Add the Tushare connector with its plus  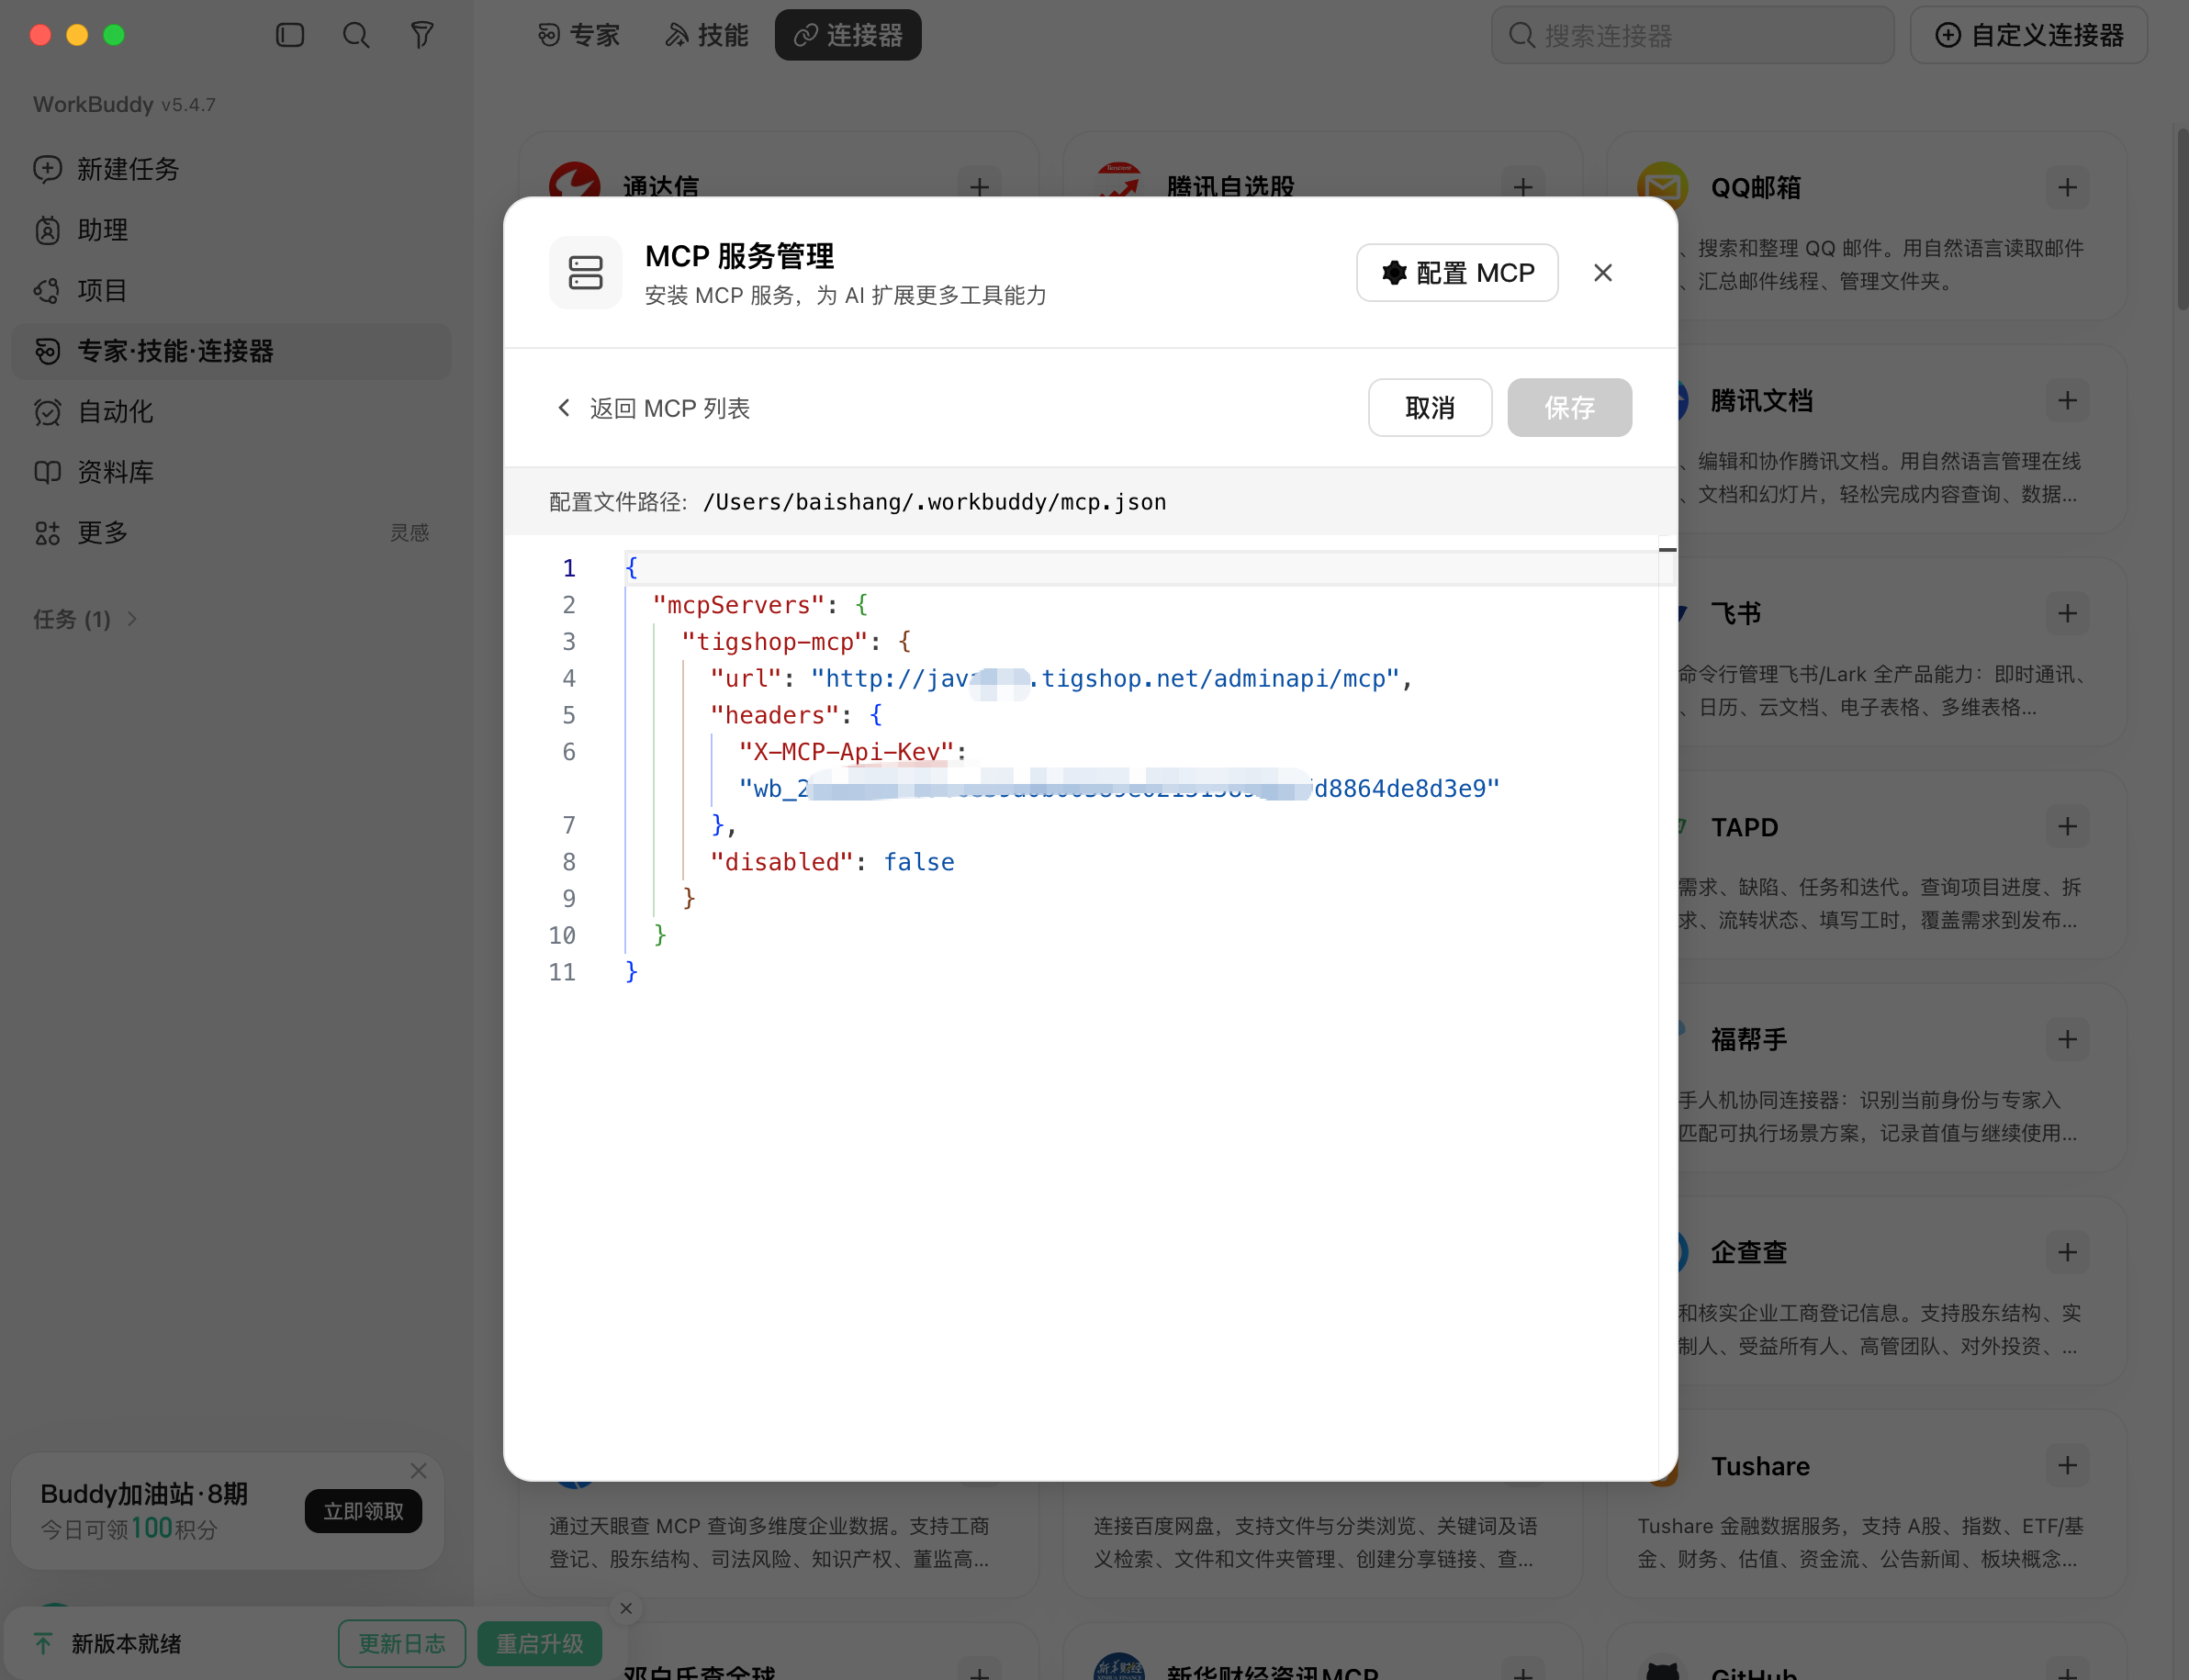click(2068, 1466)
